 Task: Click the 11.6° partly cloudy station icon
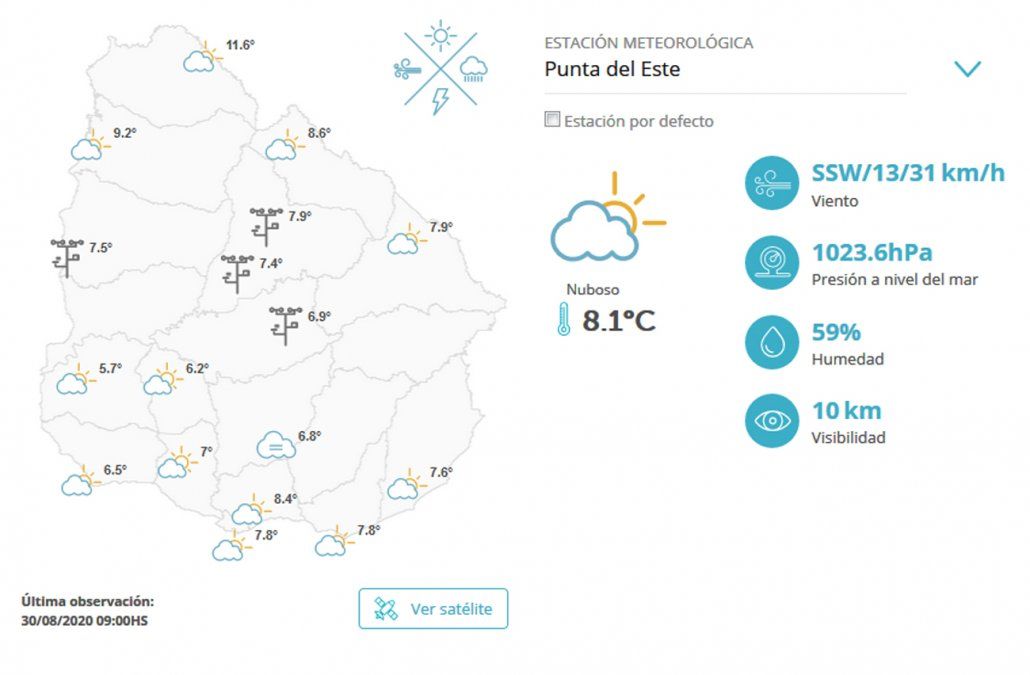(202, 56)
